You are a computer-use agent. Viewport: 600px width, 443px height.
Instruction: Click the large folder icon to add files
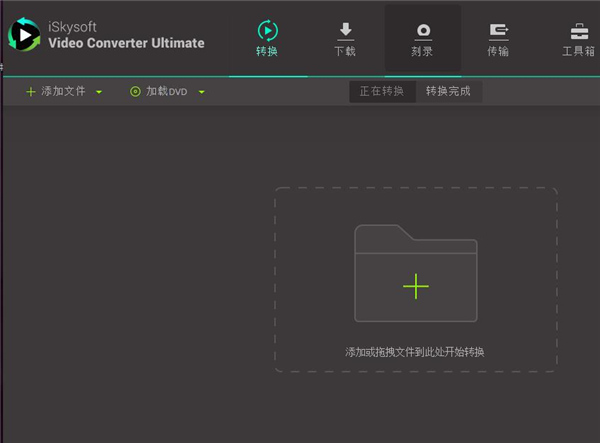[416, 272]
